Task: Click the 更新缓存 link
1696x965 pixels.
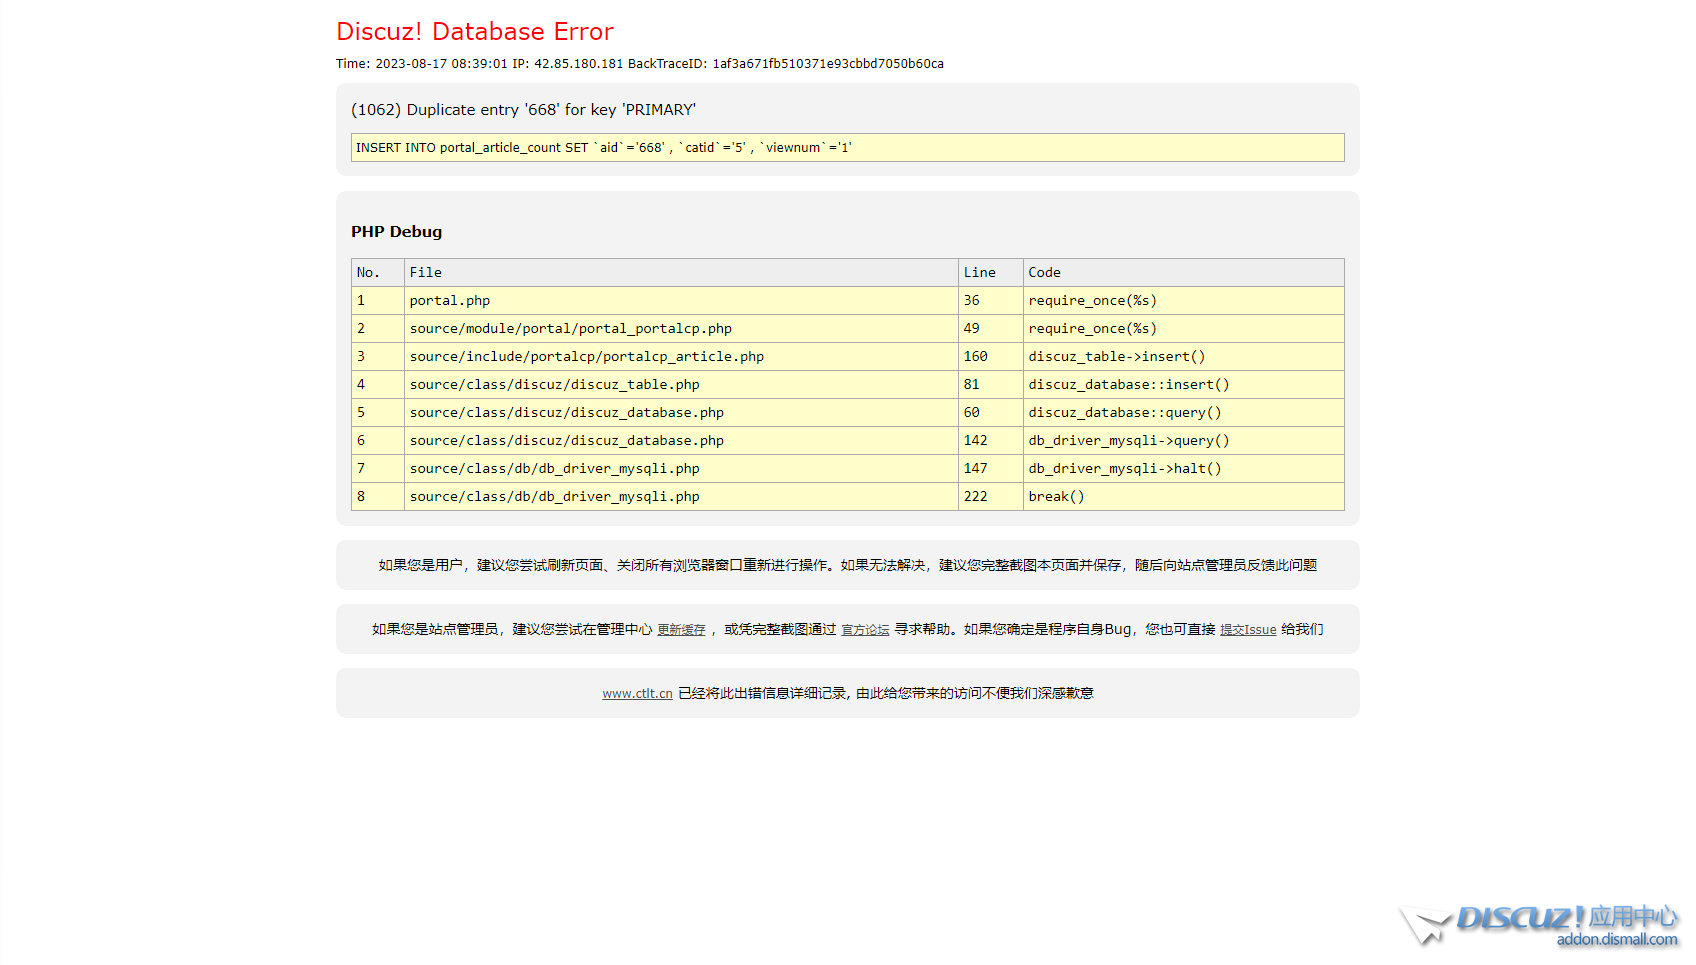Action: [681, 630]
